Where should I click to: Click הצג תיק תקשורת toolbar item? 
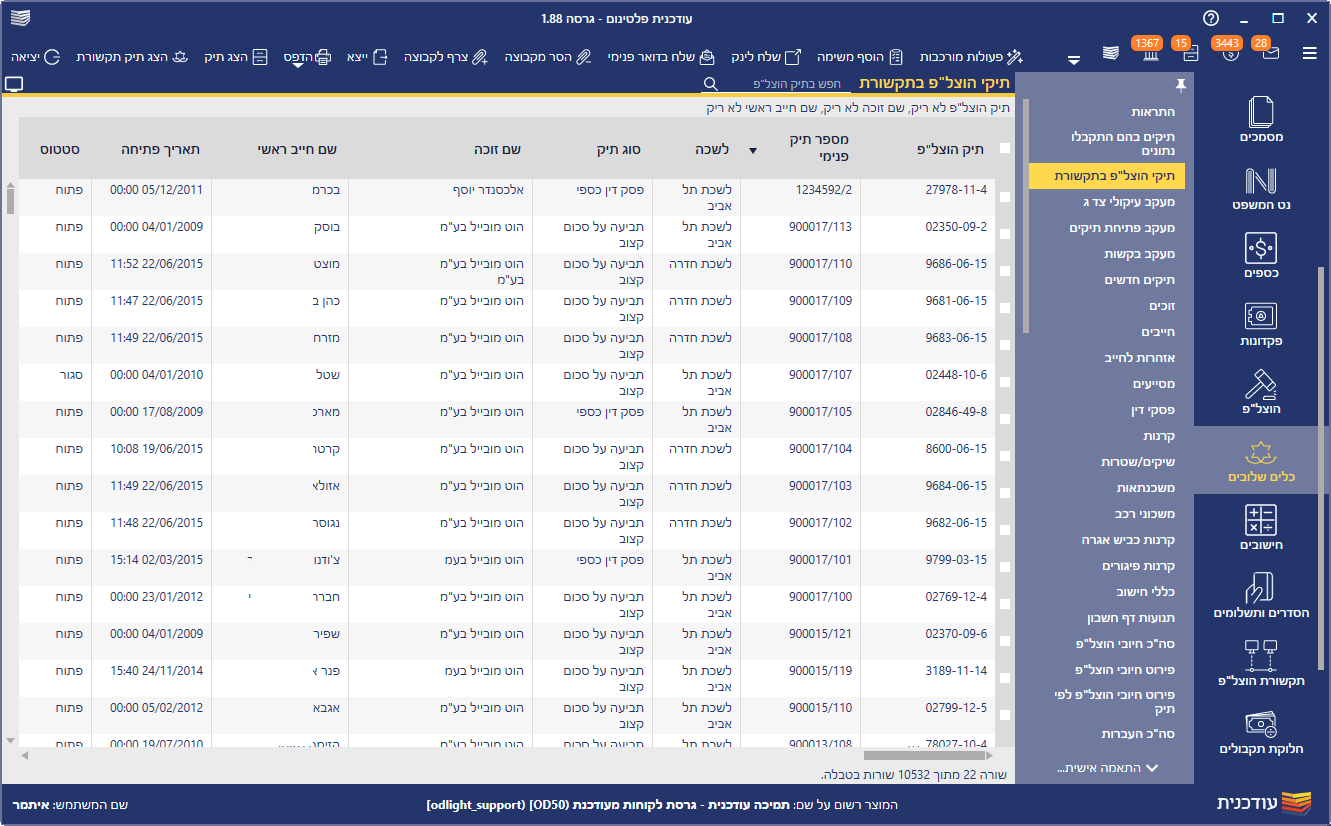coord(132,57)
